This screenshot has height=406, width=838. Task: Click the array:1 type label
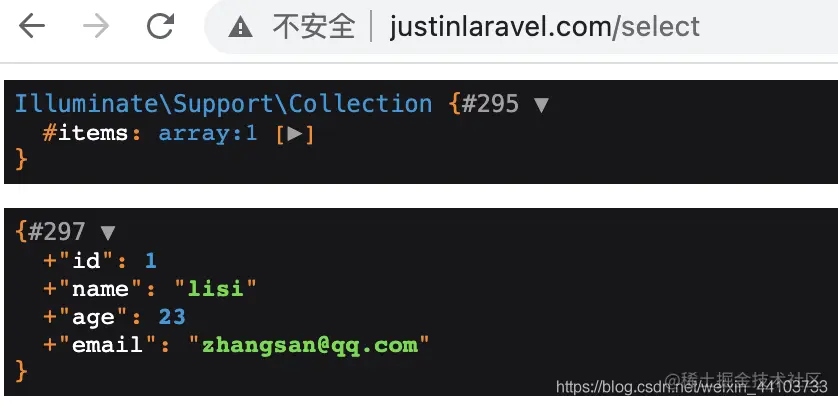208,133
